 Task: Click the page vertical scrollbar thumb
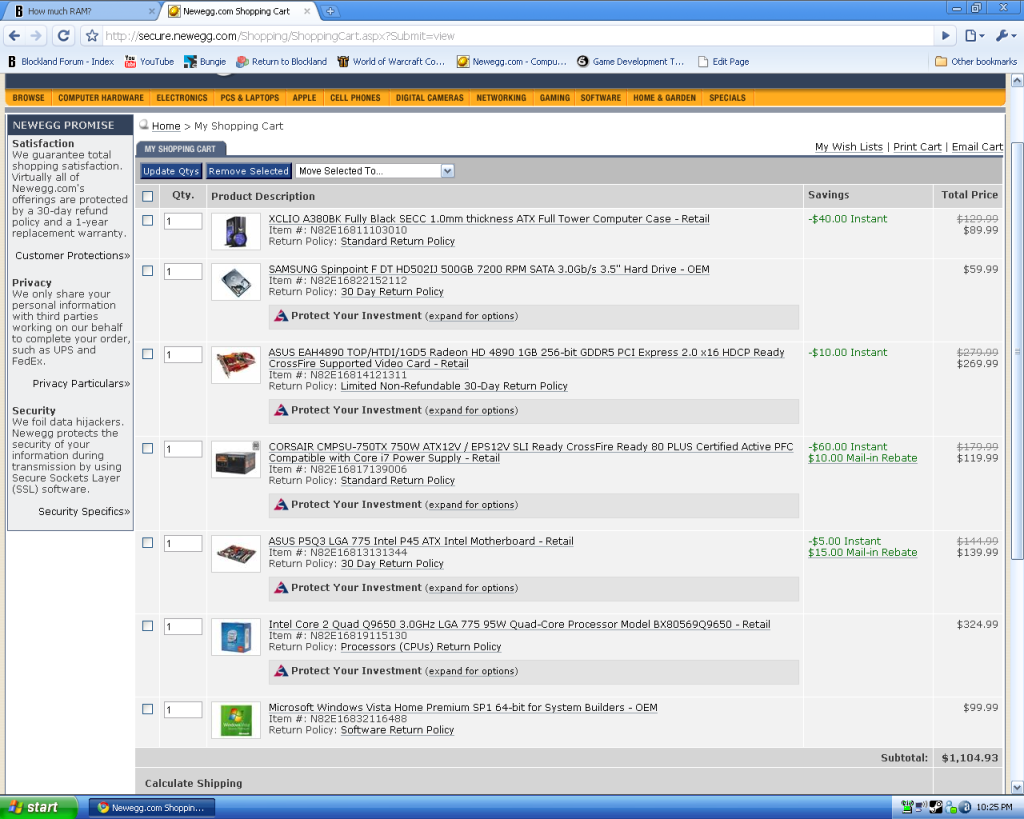point(1017,350)
